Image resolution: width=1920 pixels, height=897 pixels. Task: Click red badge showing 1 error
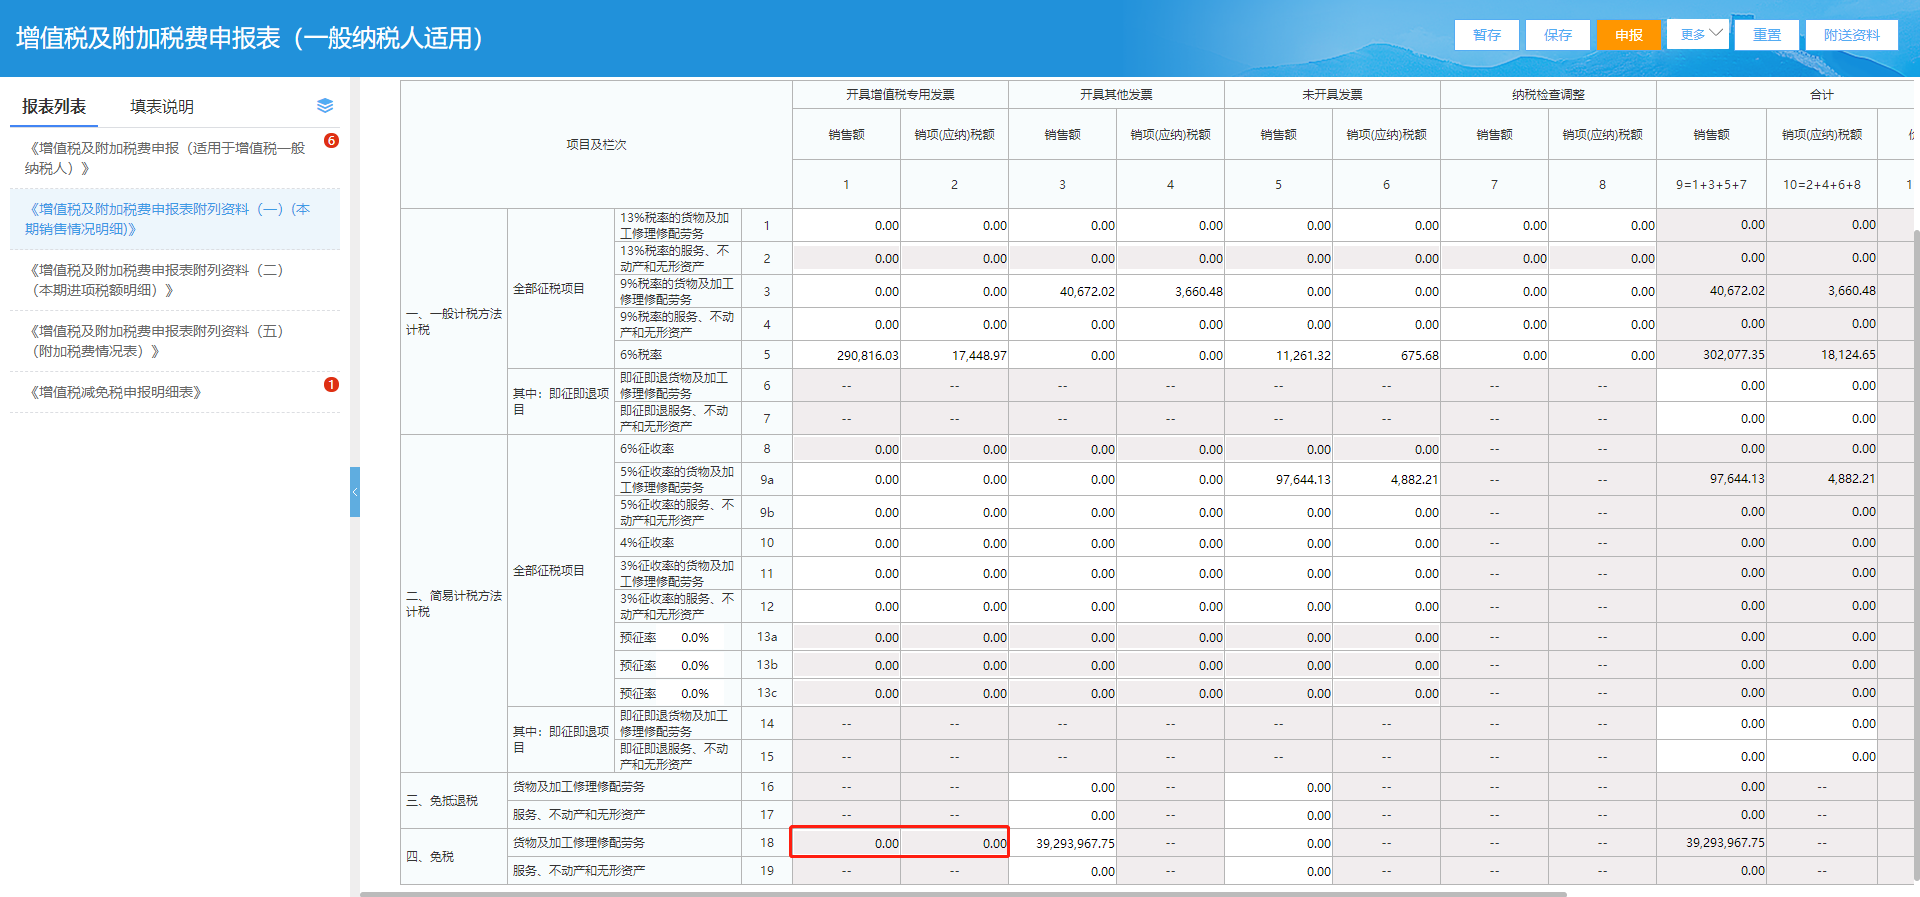[x=332, y=385]
